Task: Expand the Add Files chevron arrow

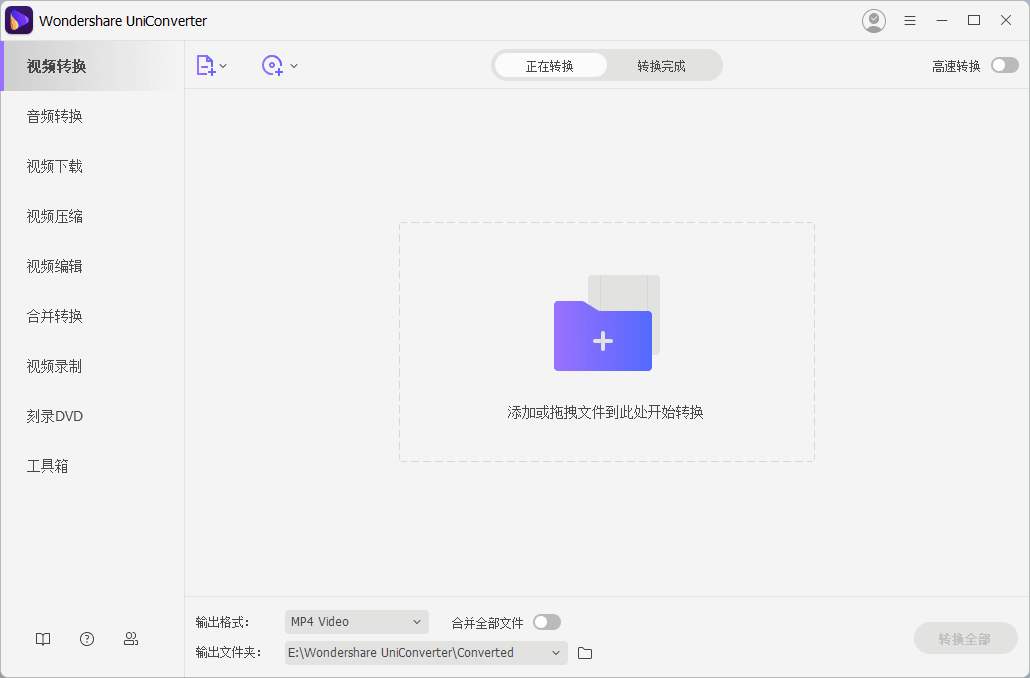Action: [222, 65]
